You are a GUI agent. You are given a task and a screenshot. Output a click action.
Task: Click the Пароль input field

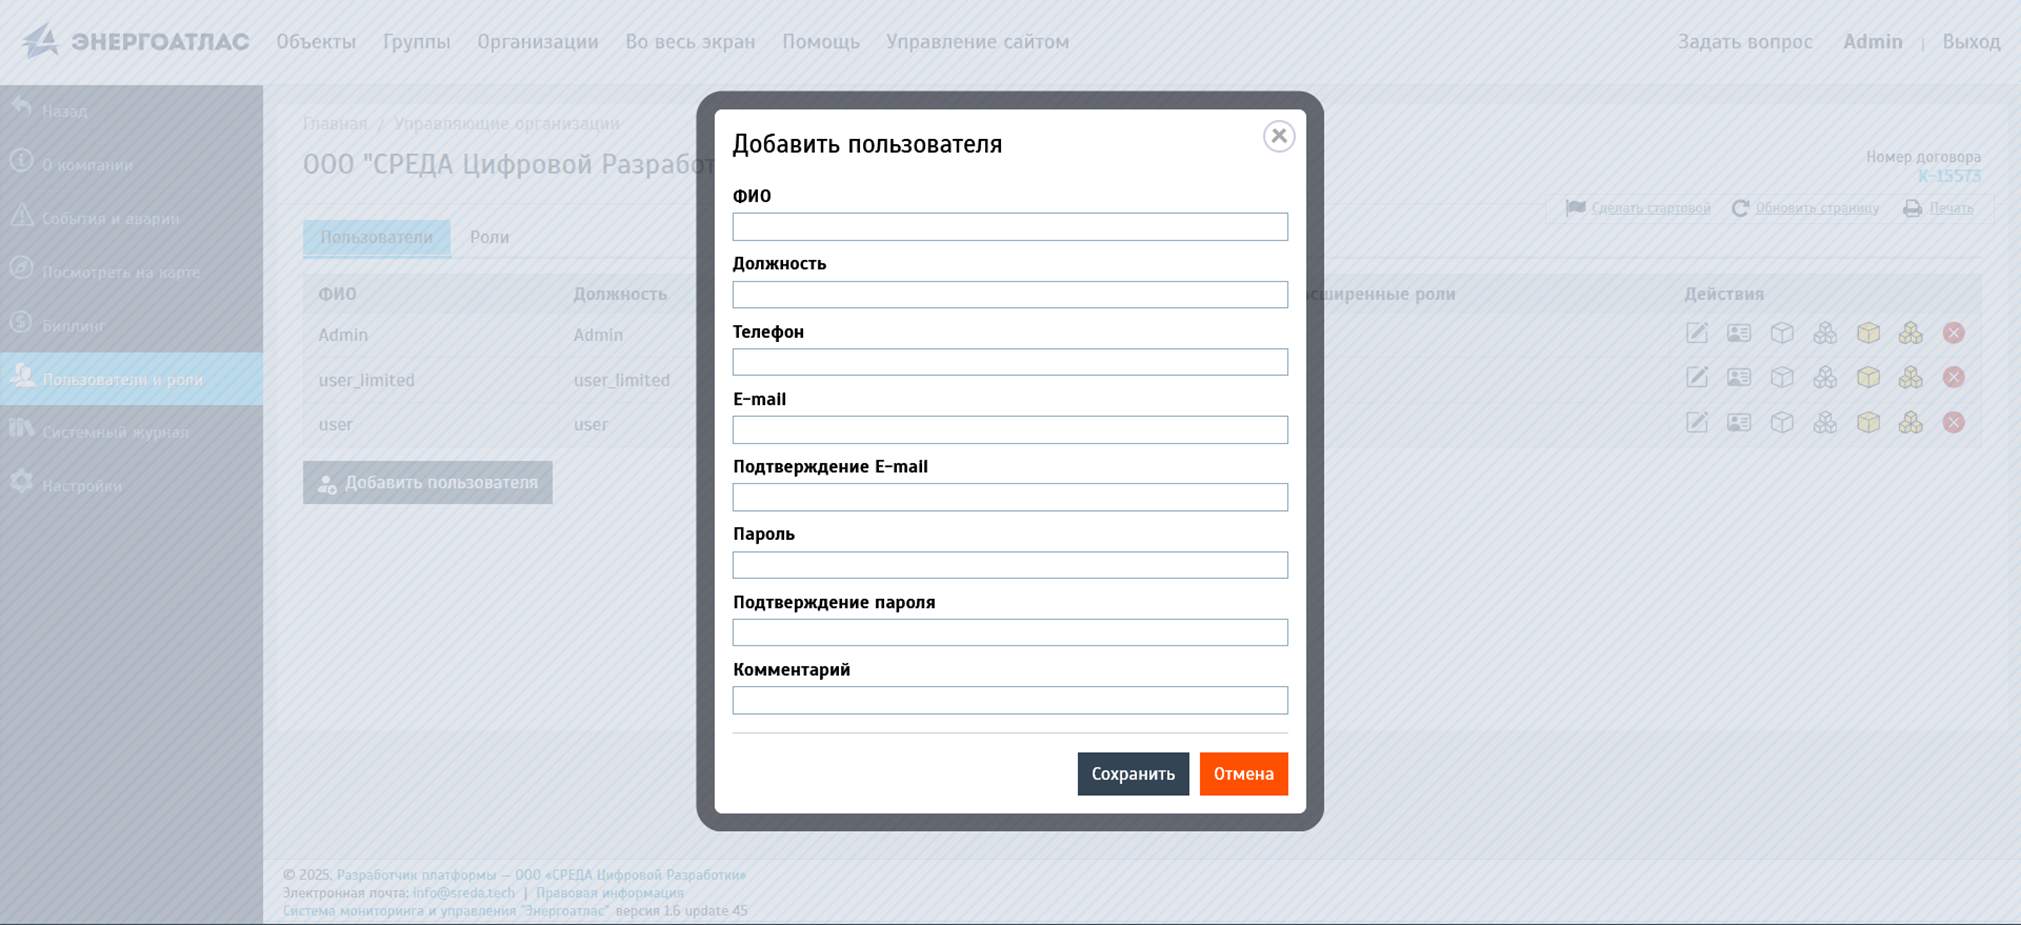coord(1009,565)
